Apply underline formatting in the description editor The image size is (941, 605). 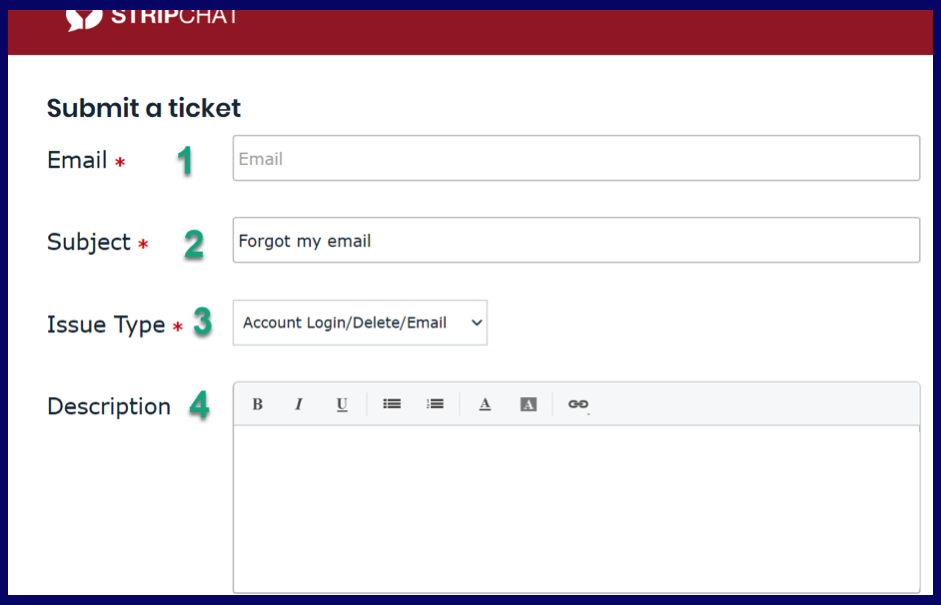341,403
